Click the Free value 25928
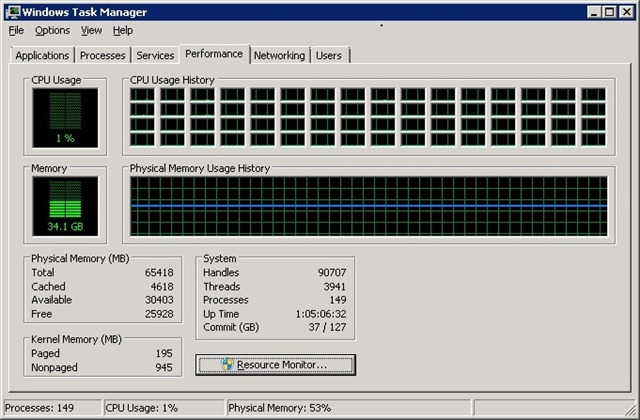Viewport: 640px width, 420px height. click(x=159, y=314)
